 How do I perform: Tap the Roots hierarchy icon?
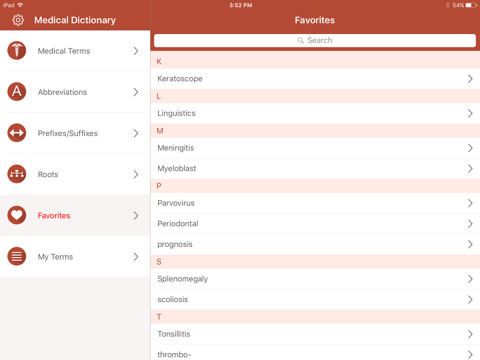coord(17,174)
